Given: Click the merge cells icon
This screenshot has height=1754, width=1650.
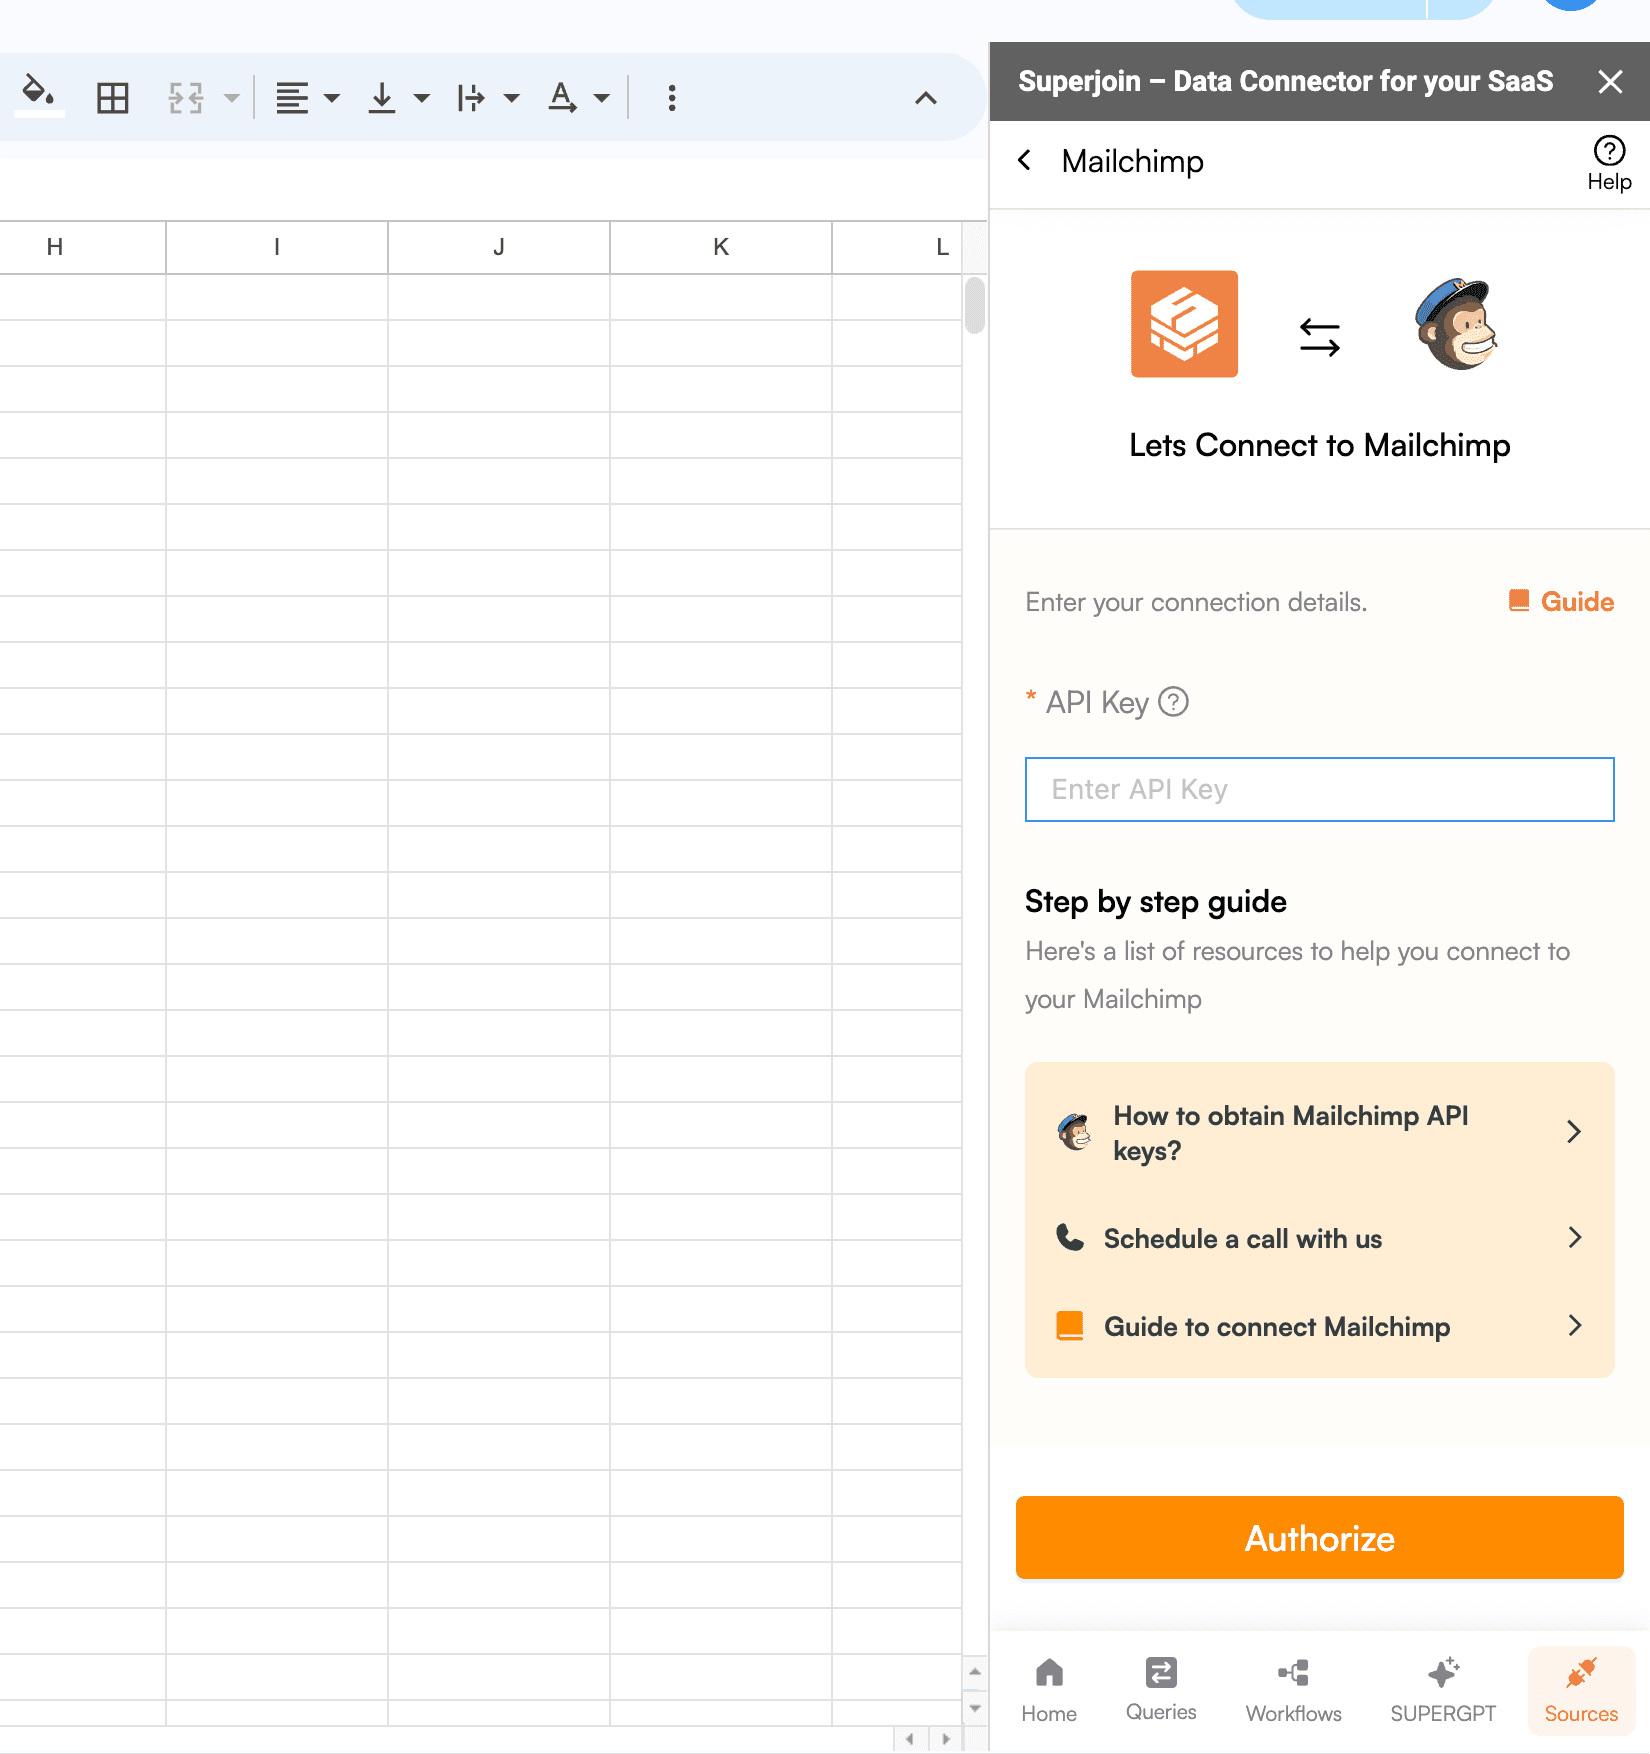Looking at the screenshot, I should point(186,98).
